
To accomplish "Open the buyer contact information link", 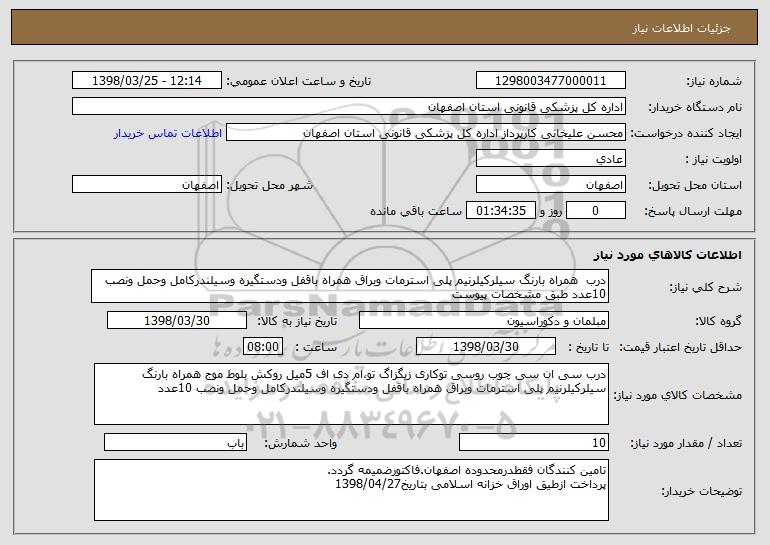I will point(167,134).
